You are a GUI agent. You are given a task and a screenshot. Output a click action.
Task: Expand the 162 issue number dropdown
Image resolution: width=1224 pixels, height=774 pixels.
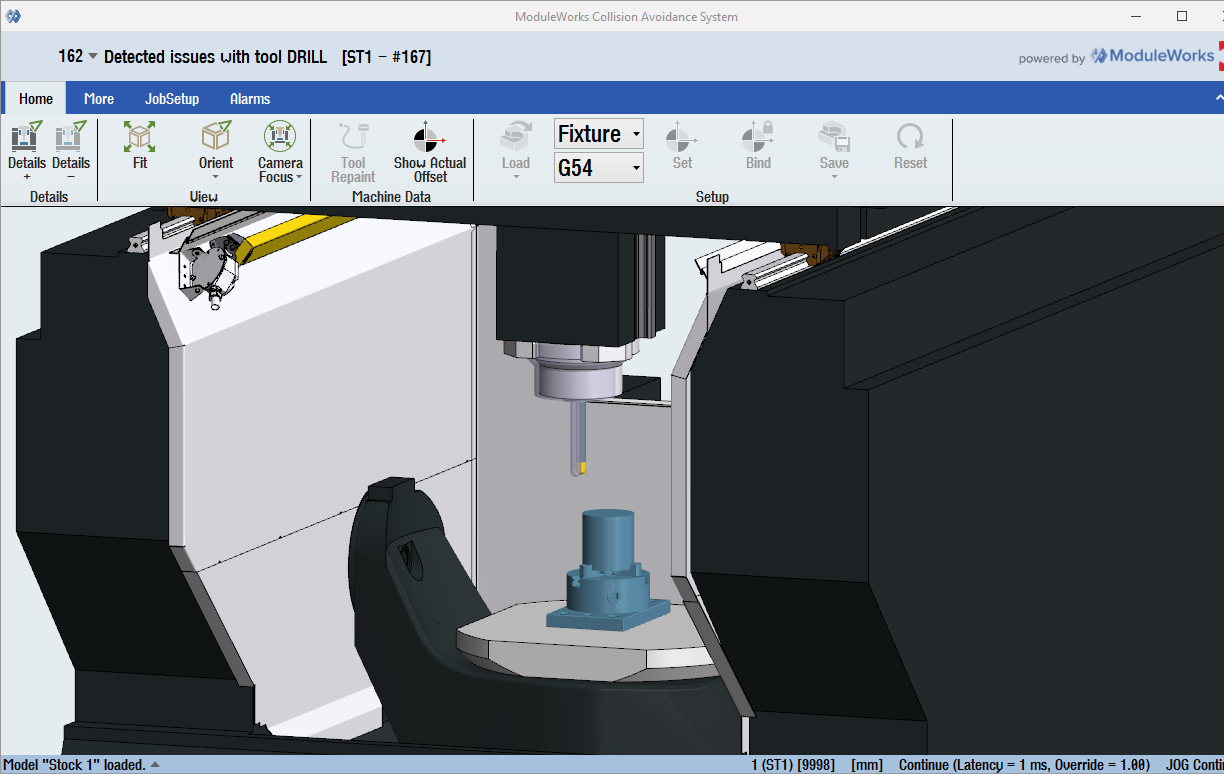tap(93, 56)
